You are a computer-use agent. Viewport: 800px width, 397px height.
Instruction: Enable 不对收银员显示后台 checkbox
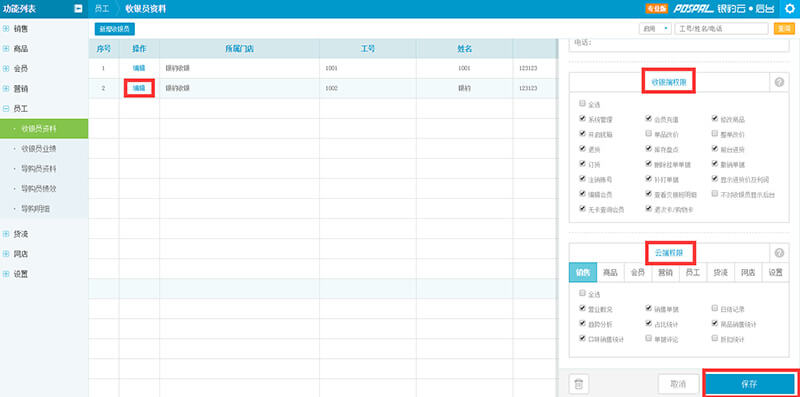pyautogui.click(x=715, y=194)
